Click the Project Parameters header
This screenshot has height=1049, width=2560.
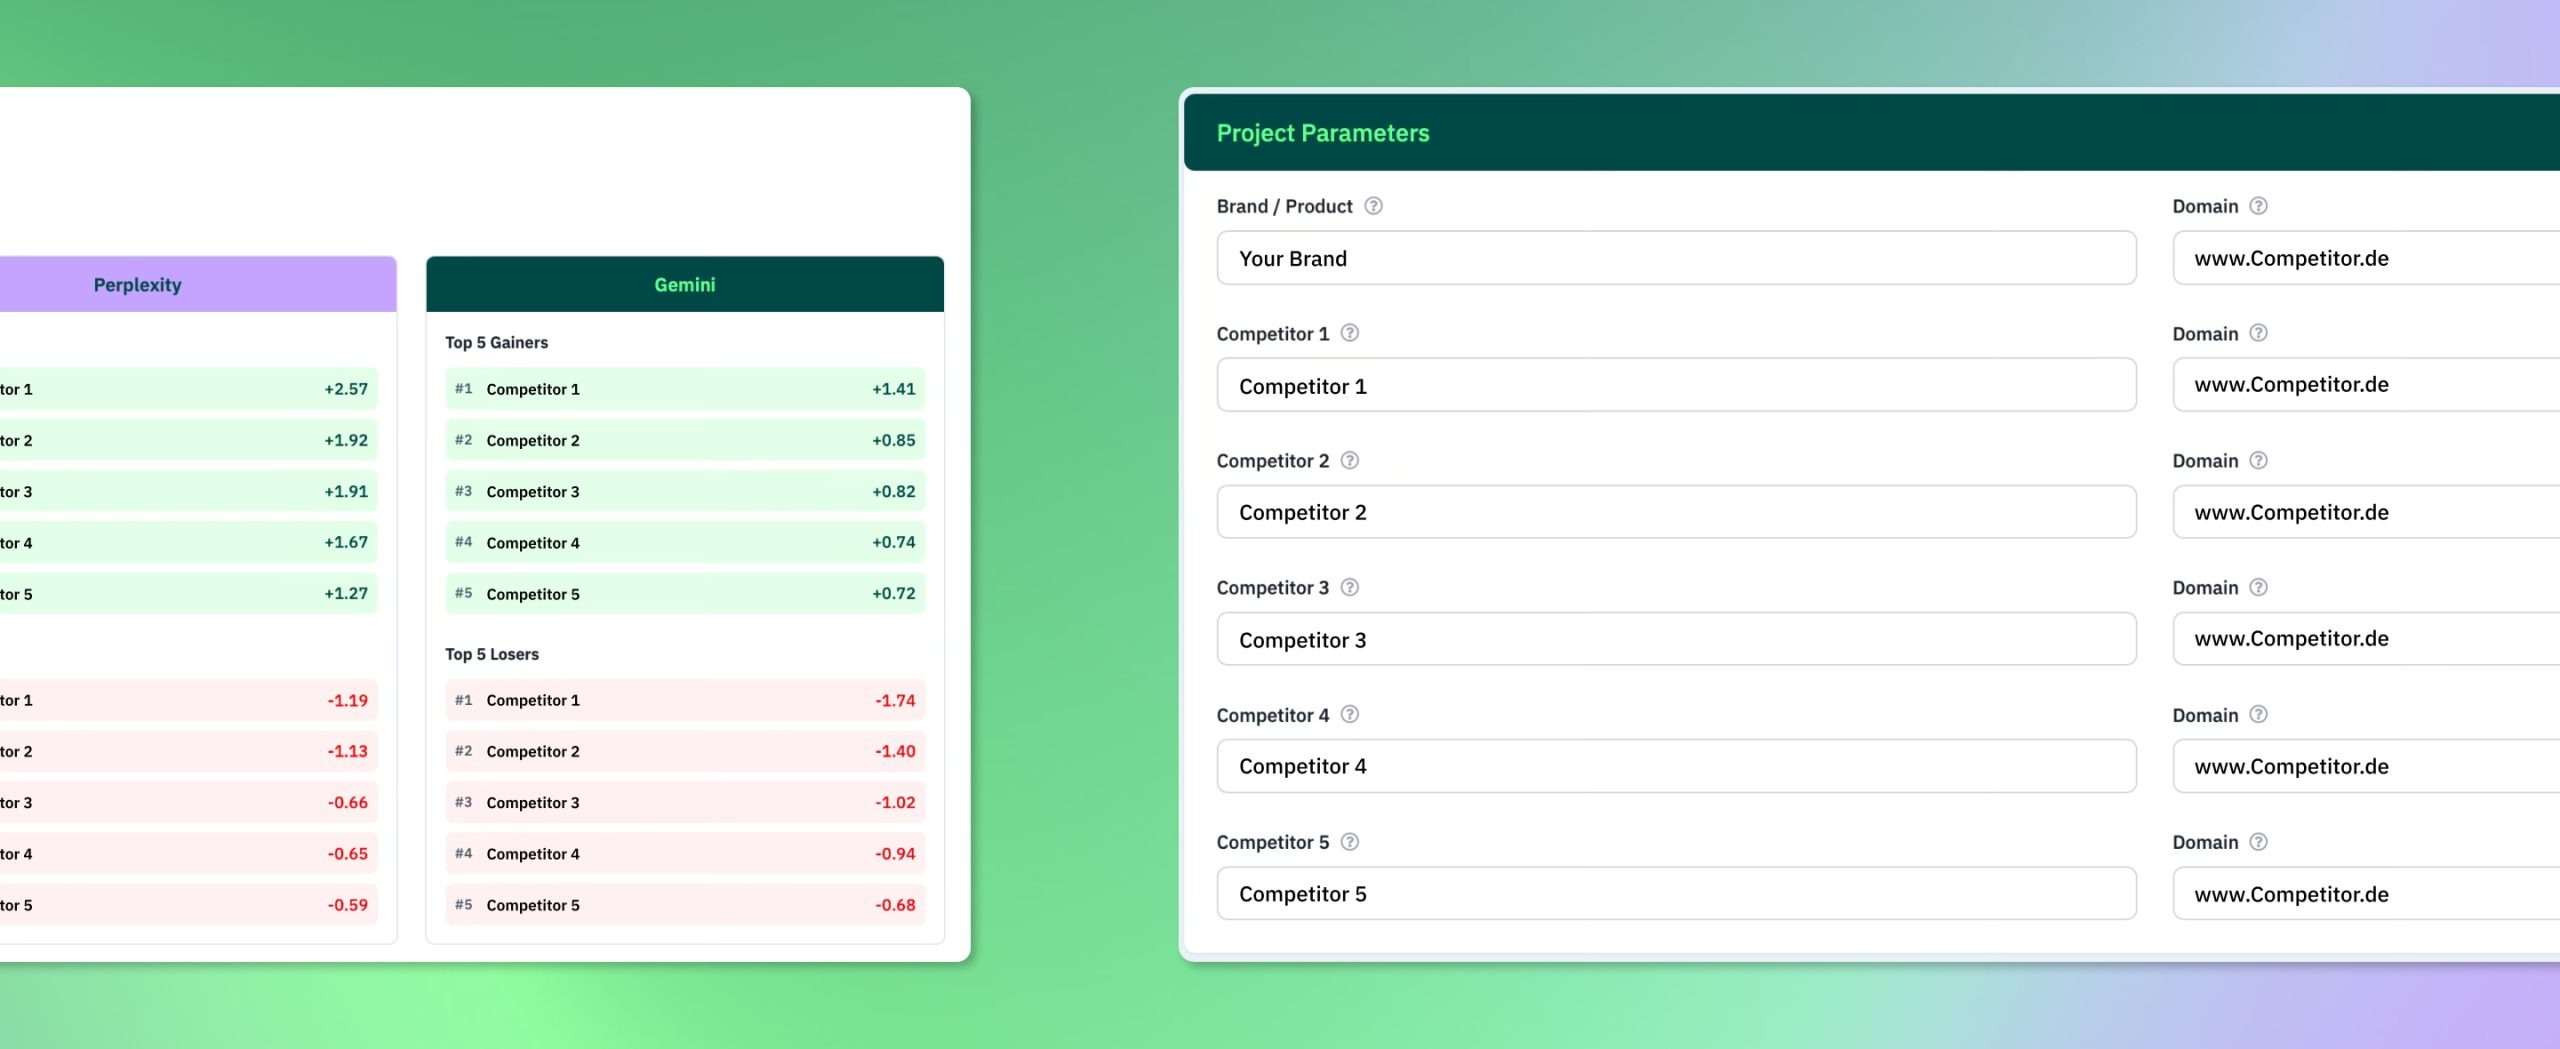(x=1871, y=133)
